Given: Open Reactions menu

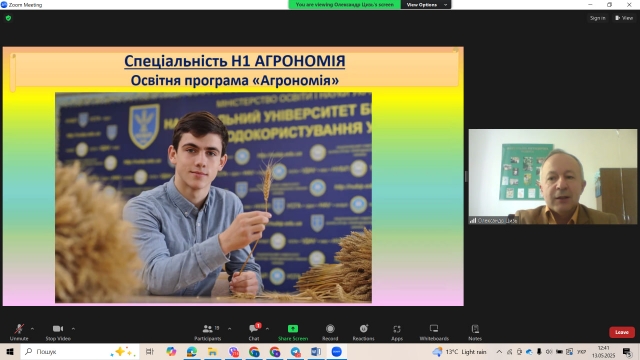Looking at the screenshot, I should click(363, 332).
